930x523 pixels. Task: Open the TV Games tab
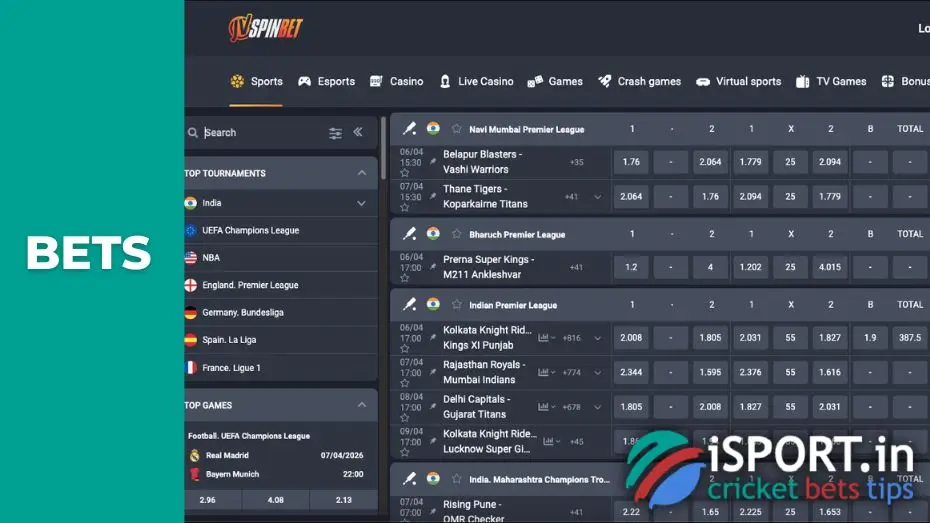pos(831,82)
